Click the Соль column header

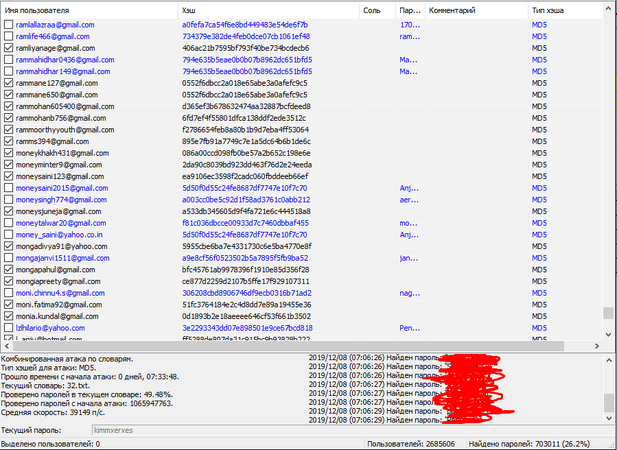pyautogui.click(x=377, y=11)
